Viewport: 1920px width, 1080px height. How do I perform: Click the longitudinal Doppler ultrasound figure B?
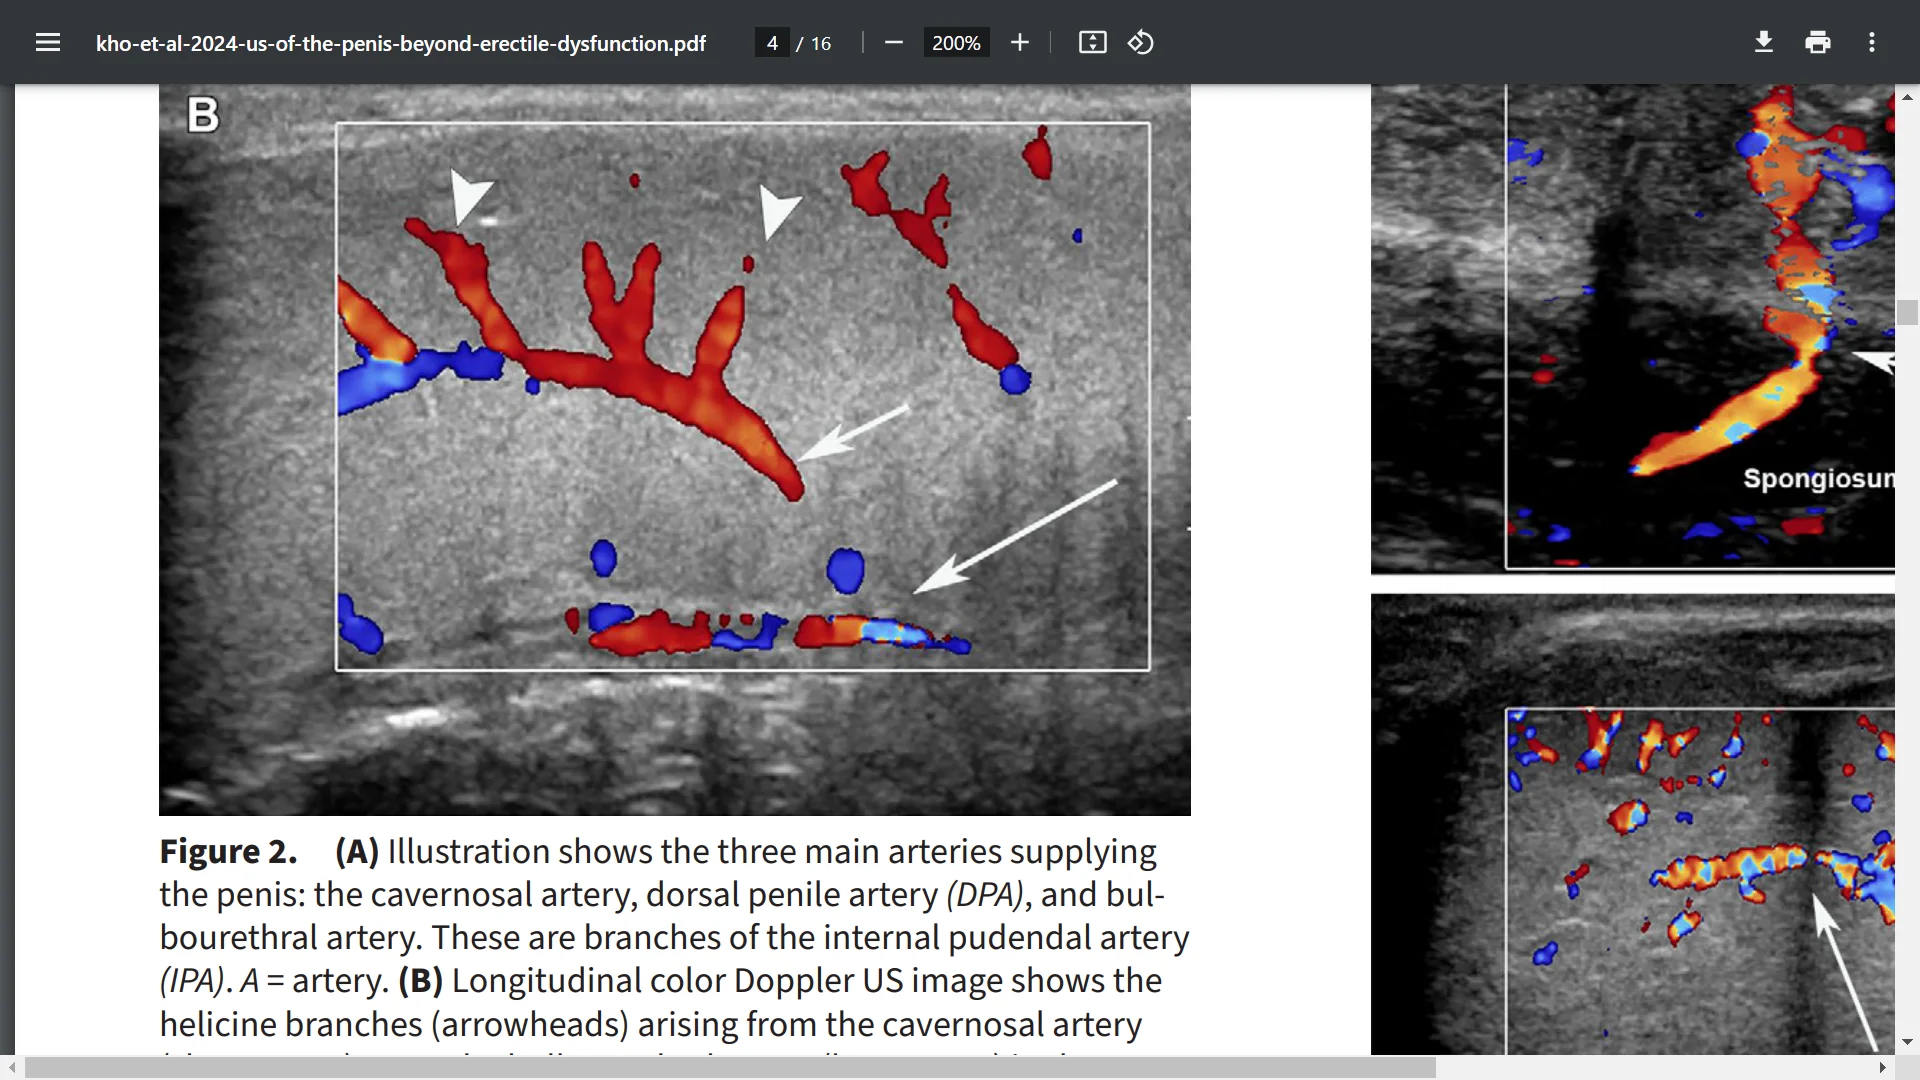675,449
